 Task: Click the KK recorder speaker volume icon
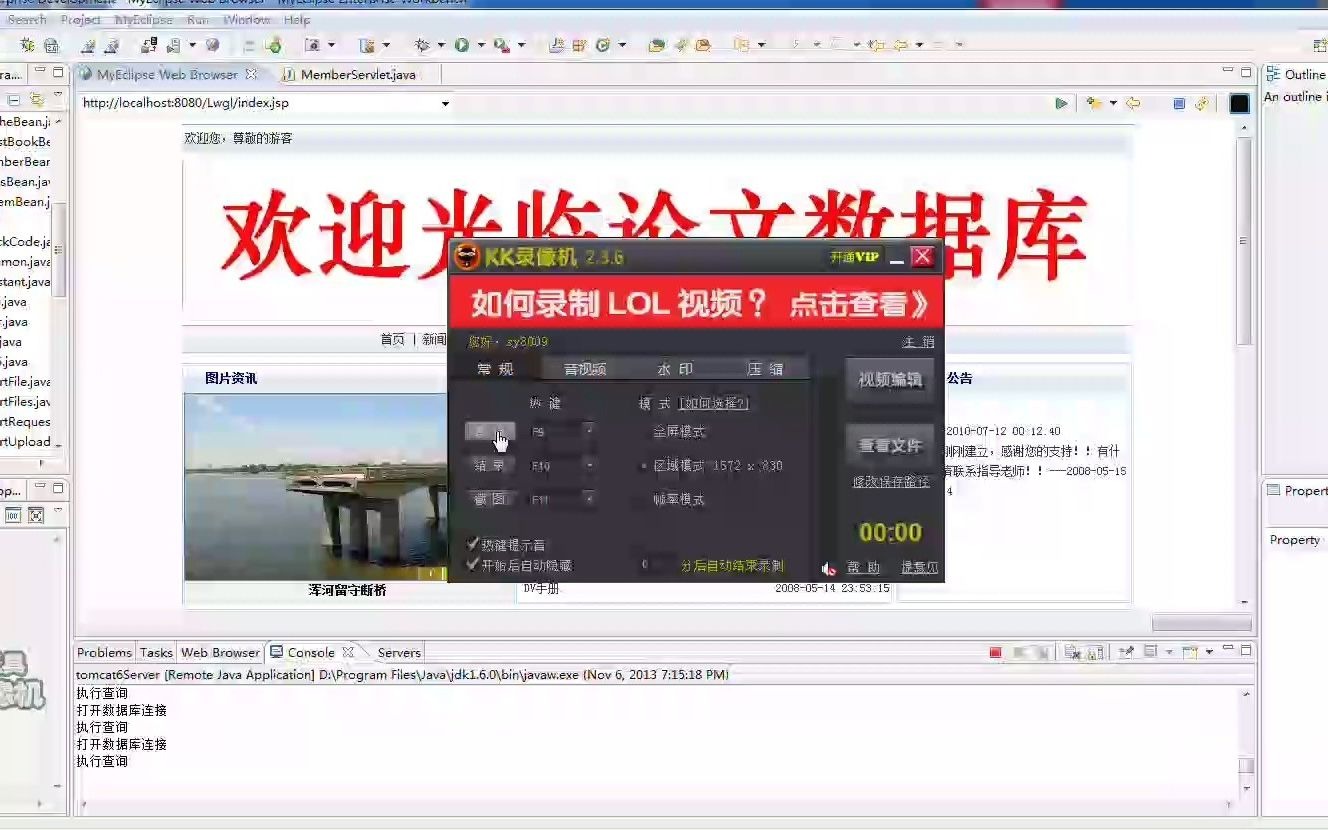click(x=828, y=568)
